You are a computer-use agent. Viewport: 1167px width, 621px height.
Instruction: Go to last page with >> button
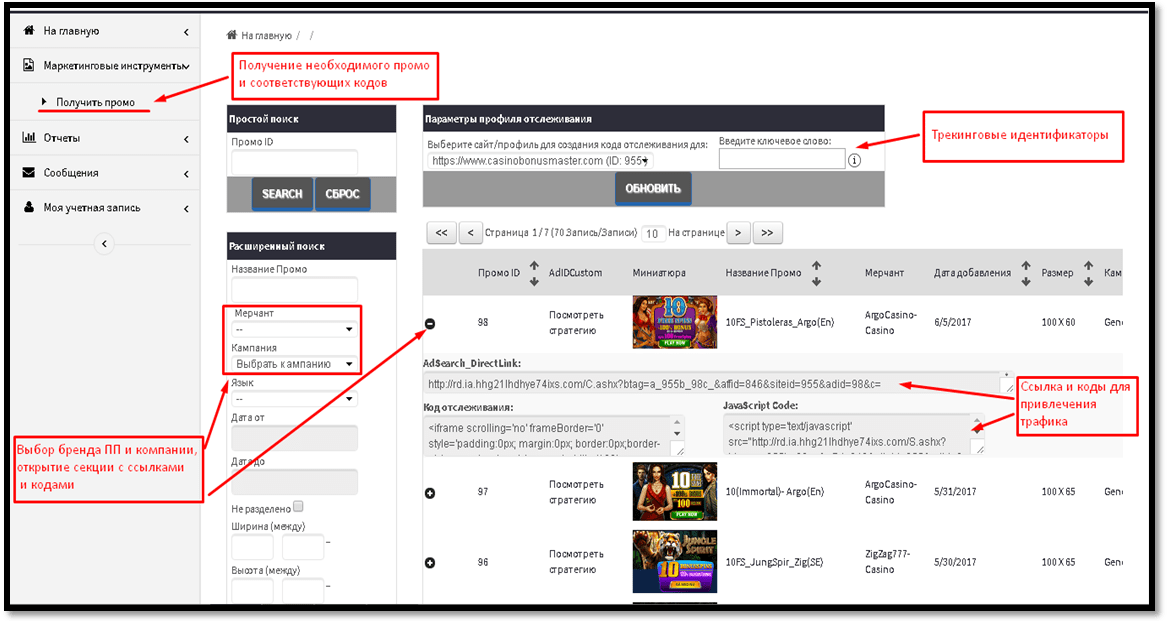(x=767, y=233)
